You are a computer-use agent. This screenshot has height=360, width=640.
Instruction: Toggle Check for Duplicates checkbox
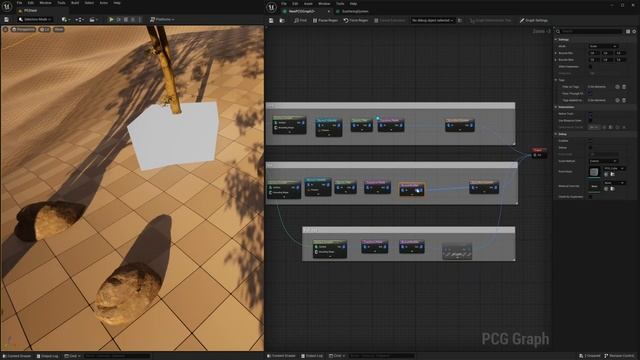590,197
